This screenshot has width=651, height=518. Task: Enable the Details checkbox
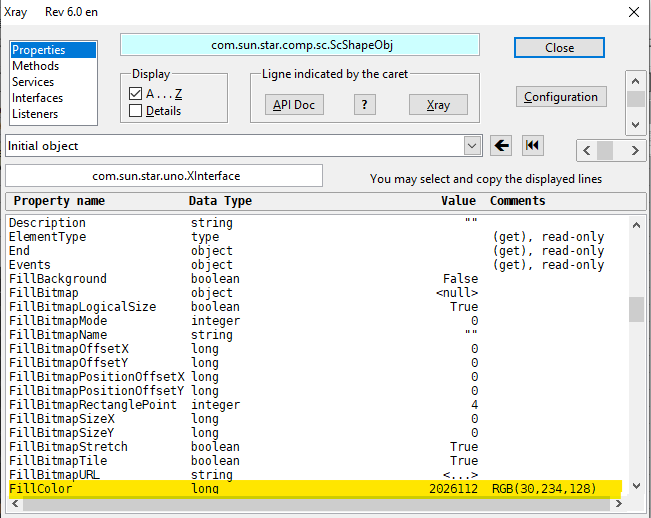[x=136, y=111]
